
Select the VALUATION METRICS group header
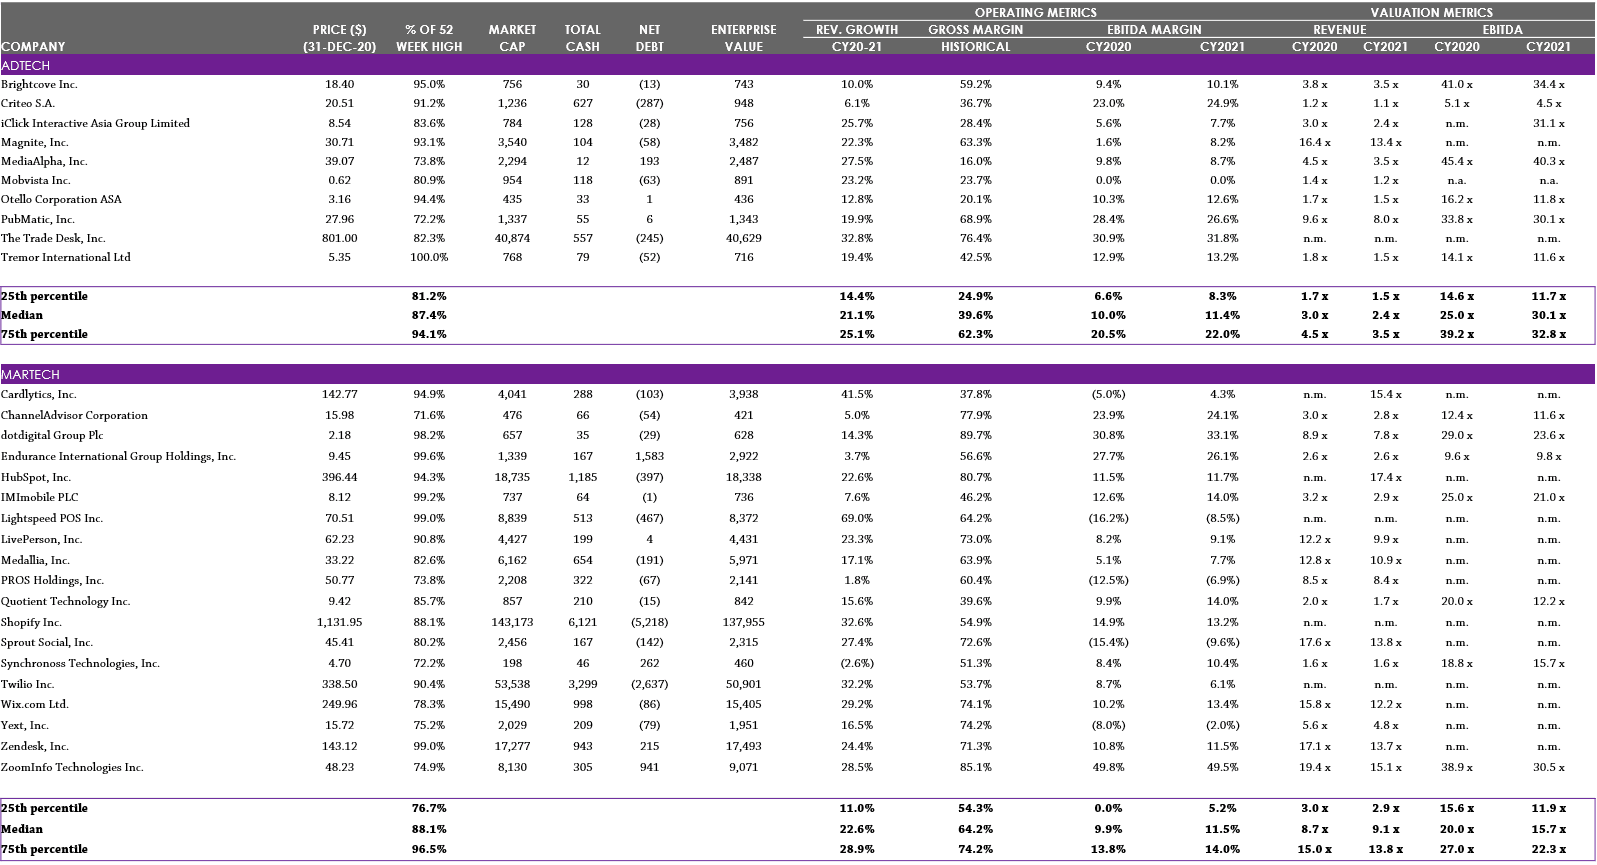click(x=1432, y=13)
